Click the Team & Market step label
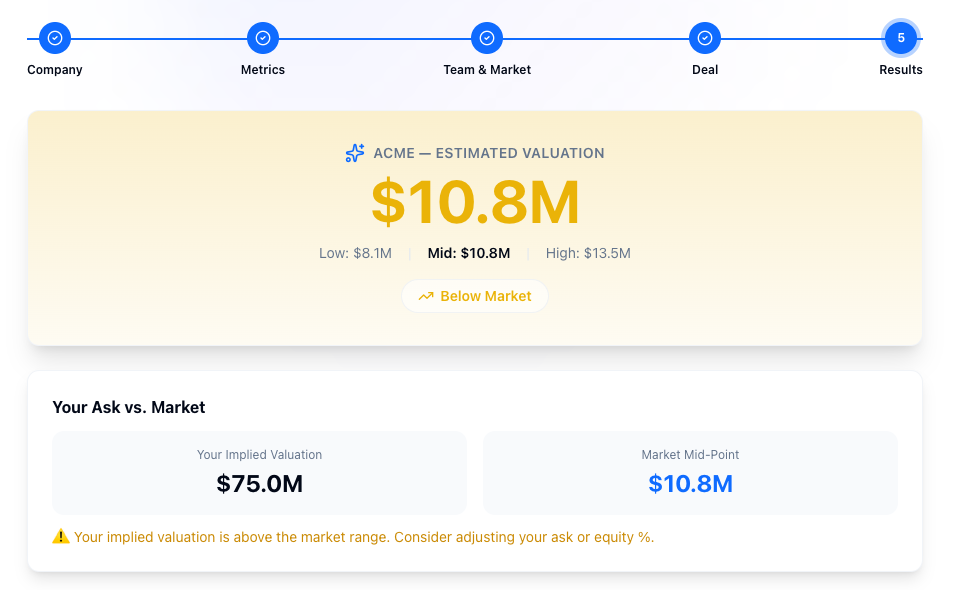 (487, 70)
